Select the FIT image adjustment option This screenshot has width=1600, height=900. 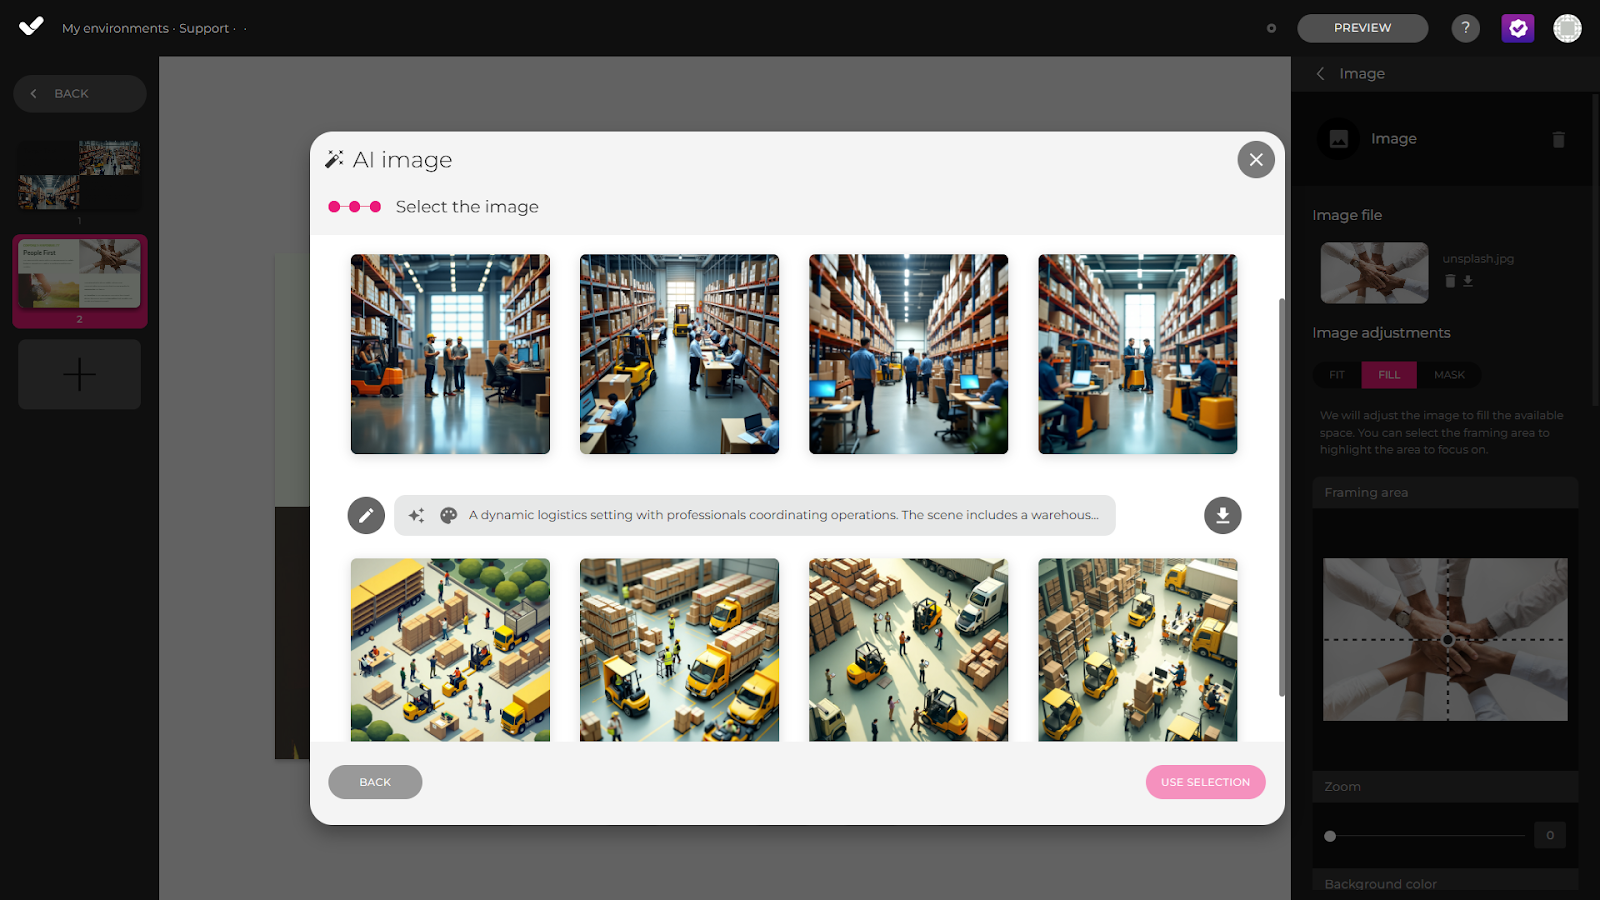click(x=1337, y=375)
